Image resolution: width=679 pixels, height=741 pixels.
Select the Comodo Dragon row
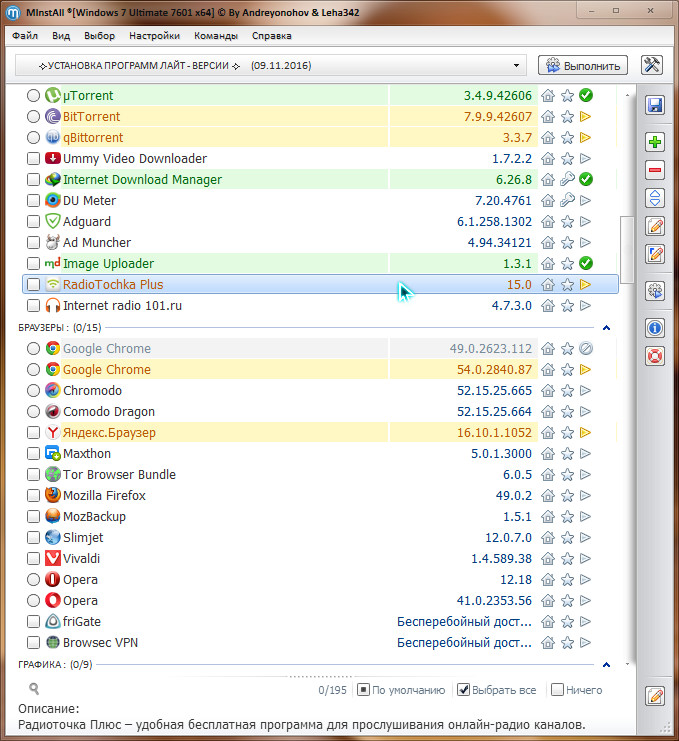(320, 412)
